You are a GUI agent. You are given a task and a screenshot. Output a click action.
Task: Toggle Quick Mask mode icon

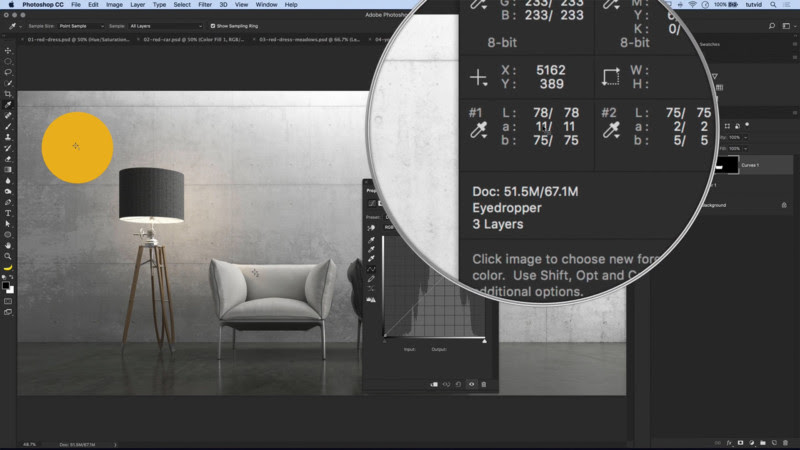(x=8, y=301)
